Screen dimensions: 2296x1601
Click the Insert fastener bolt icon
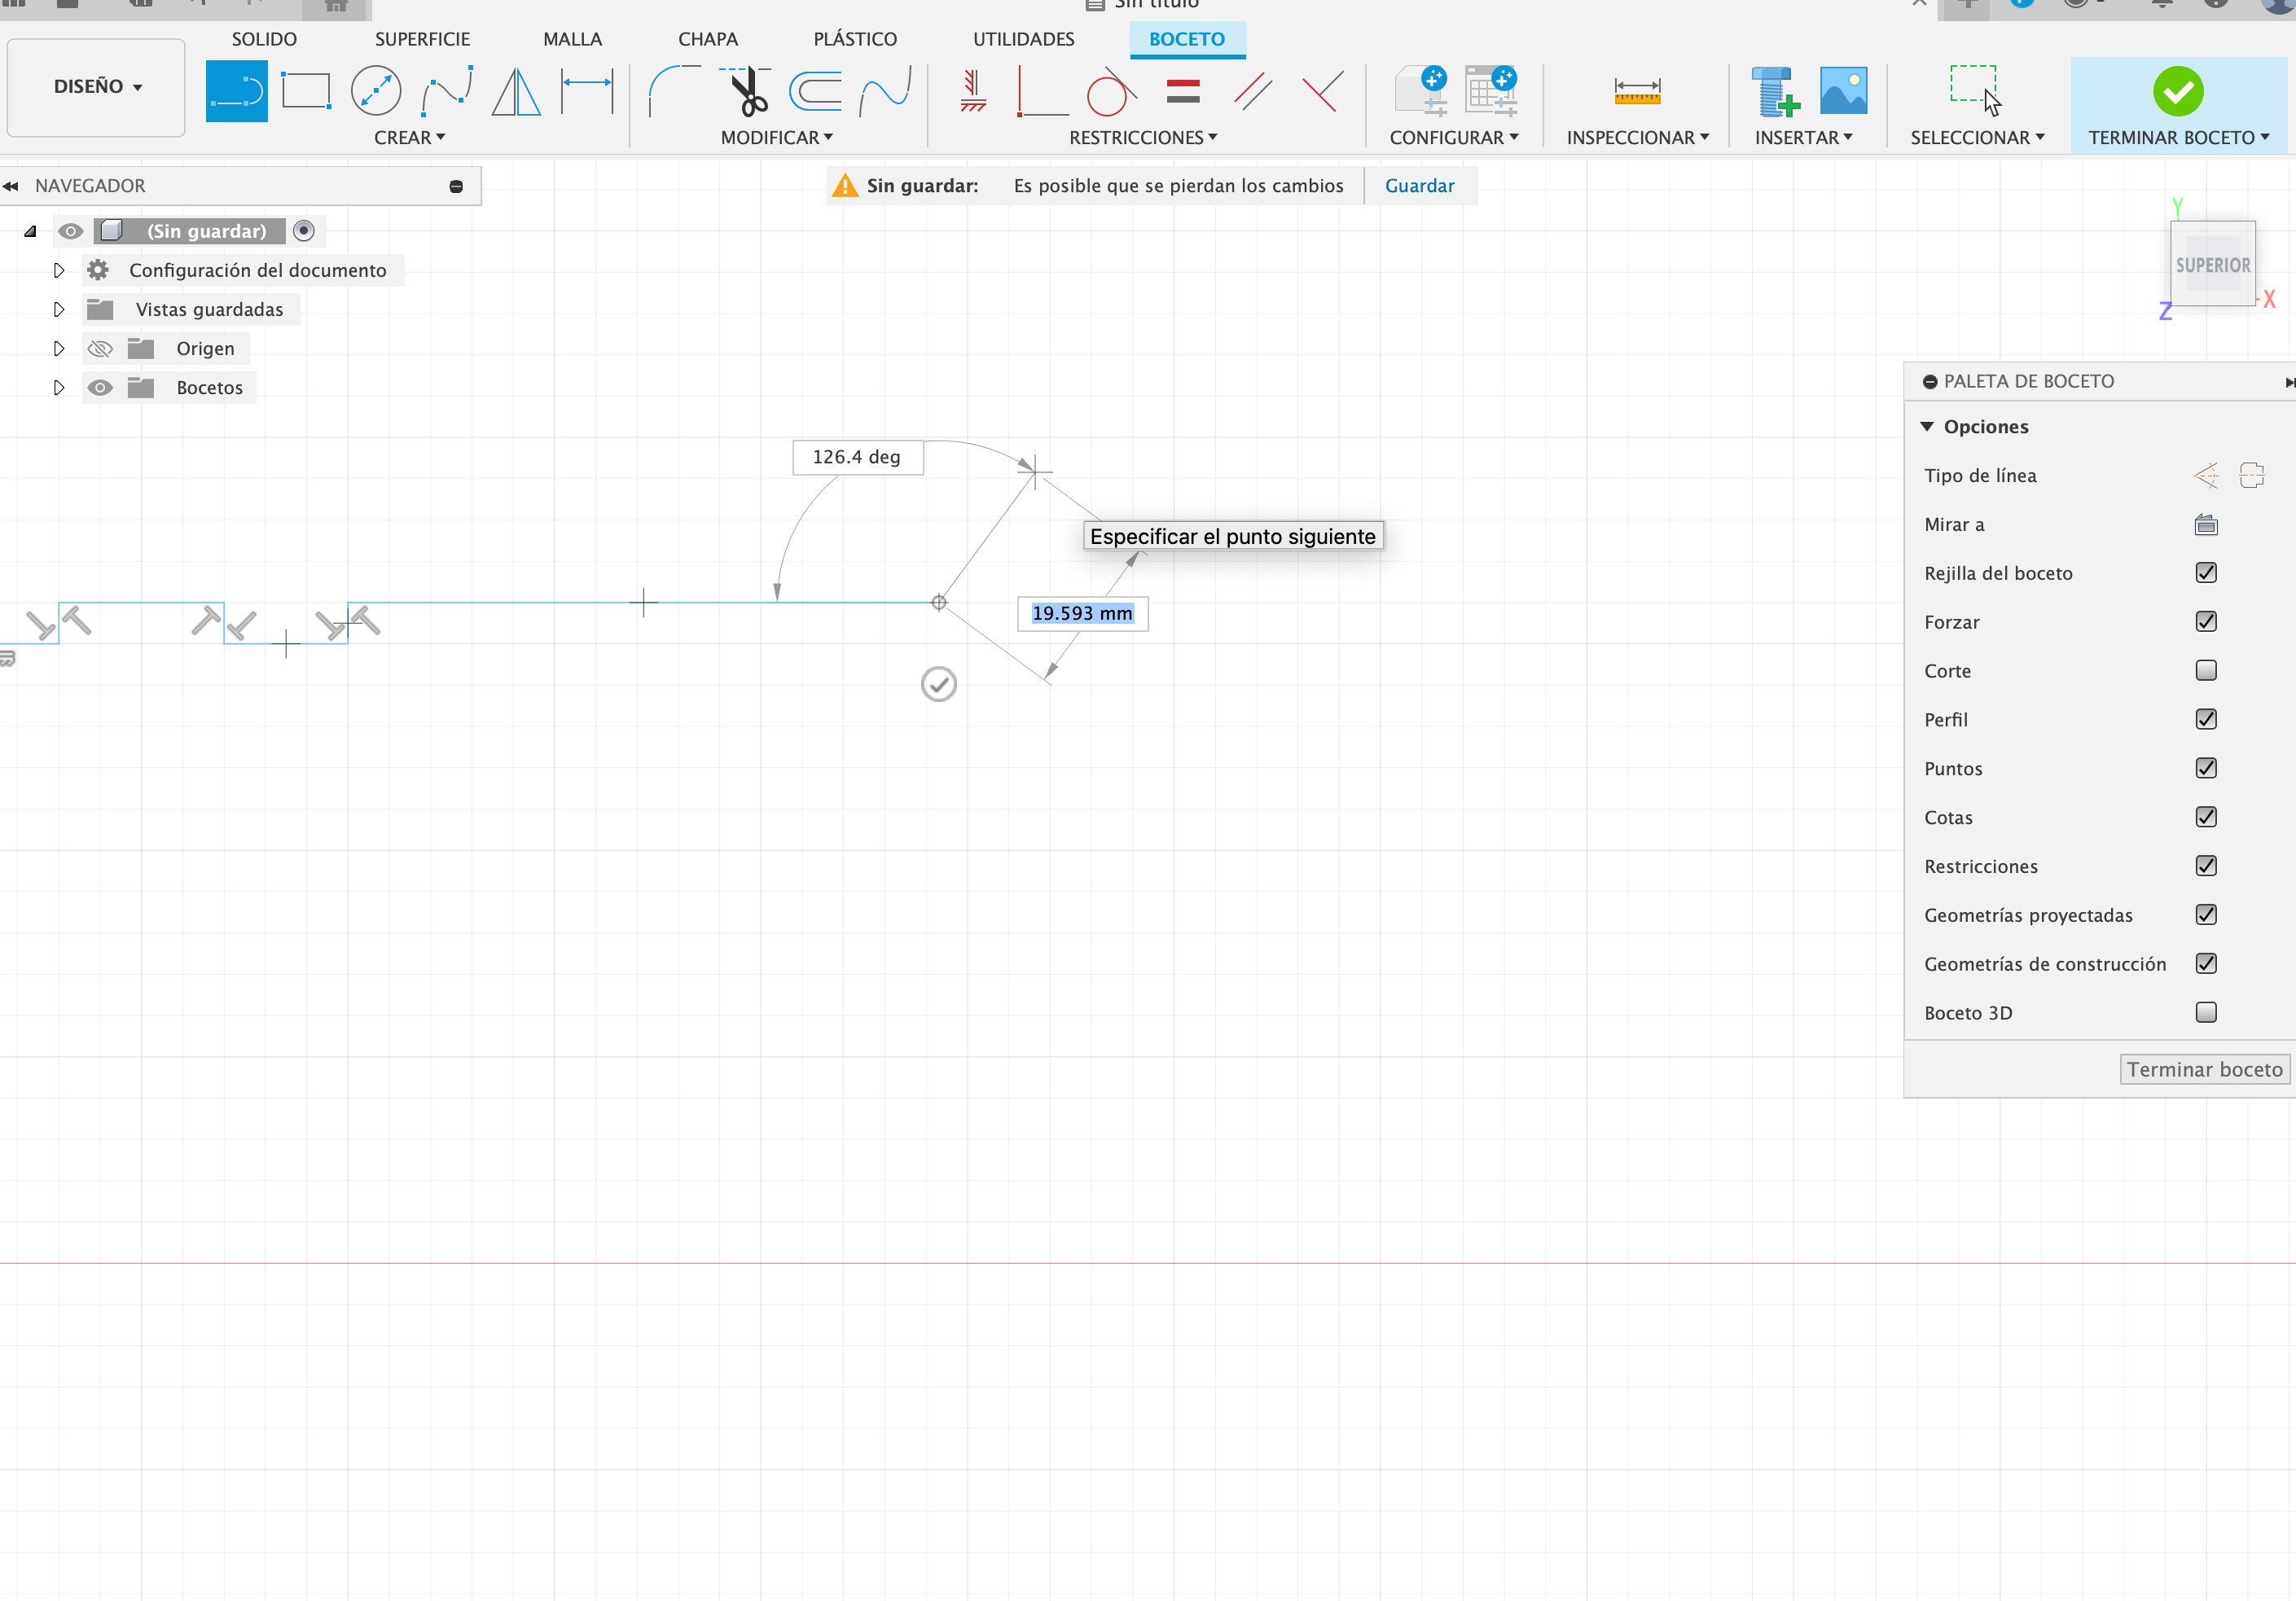click(x=1775, y=91)
